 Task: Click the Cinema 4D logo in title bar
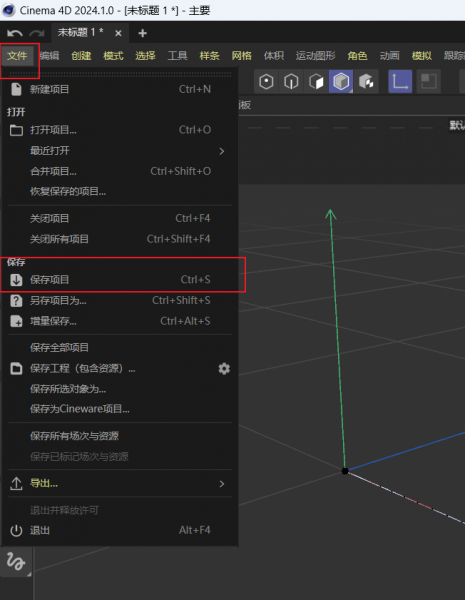tap(8, 10)
